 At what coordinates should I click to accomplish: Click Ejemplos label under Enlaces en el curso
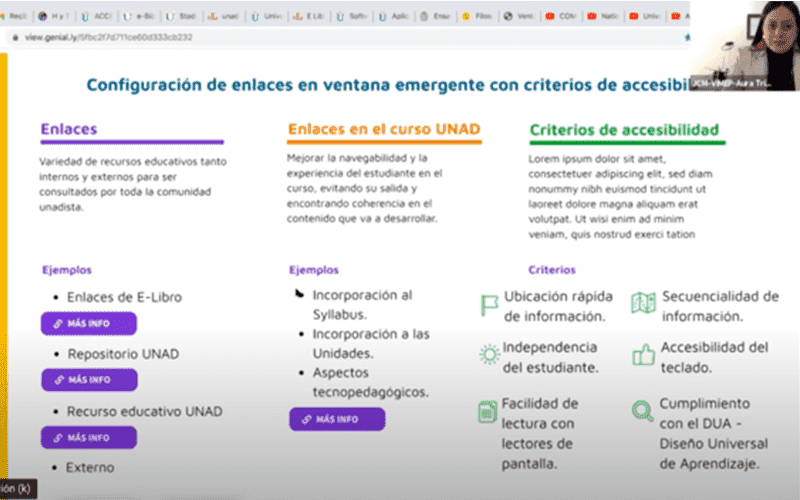click(x=314, y=270)
